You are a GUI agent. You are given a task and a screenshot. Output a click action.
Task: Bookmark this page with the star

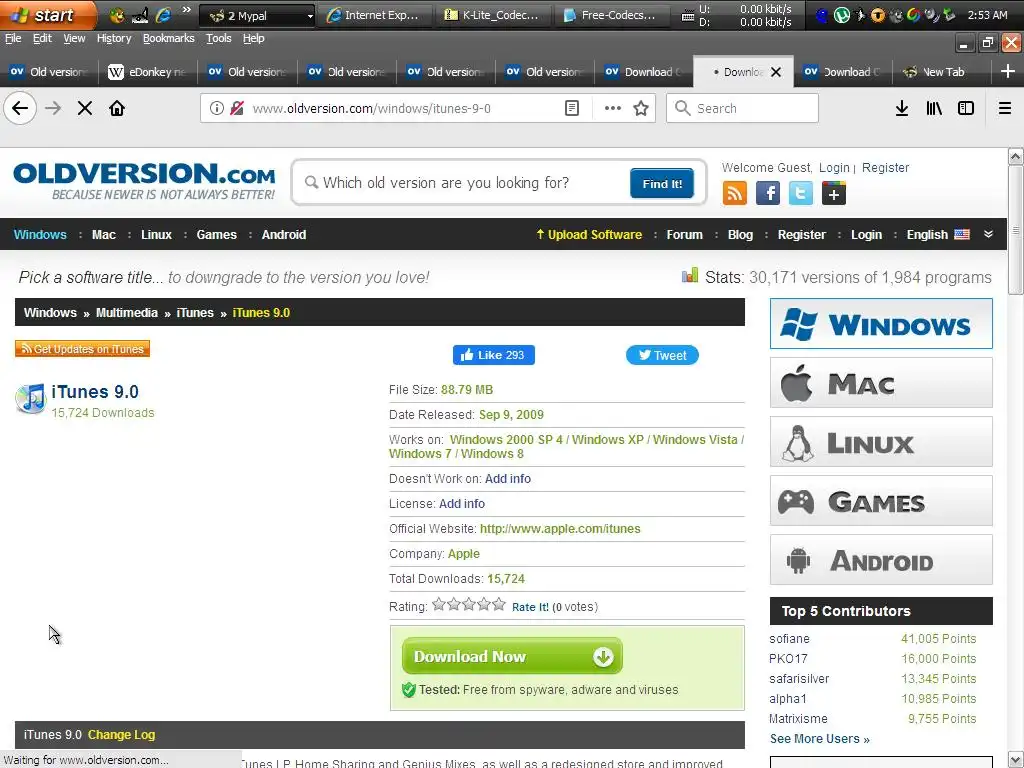tap(641, 108)
